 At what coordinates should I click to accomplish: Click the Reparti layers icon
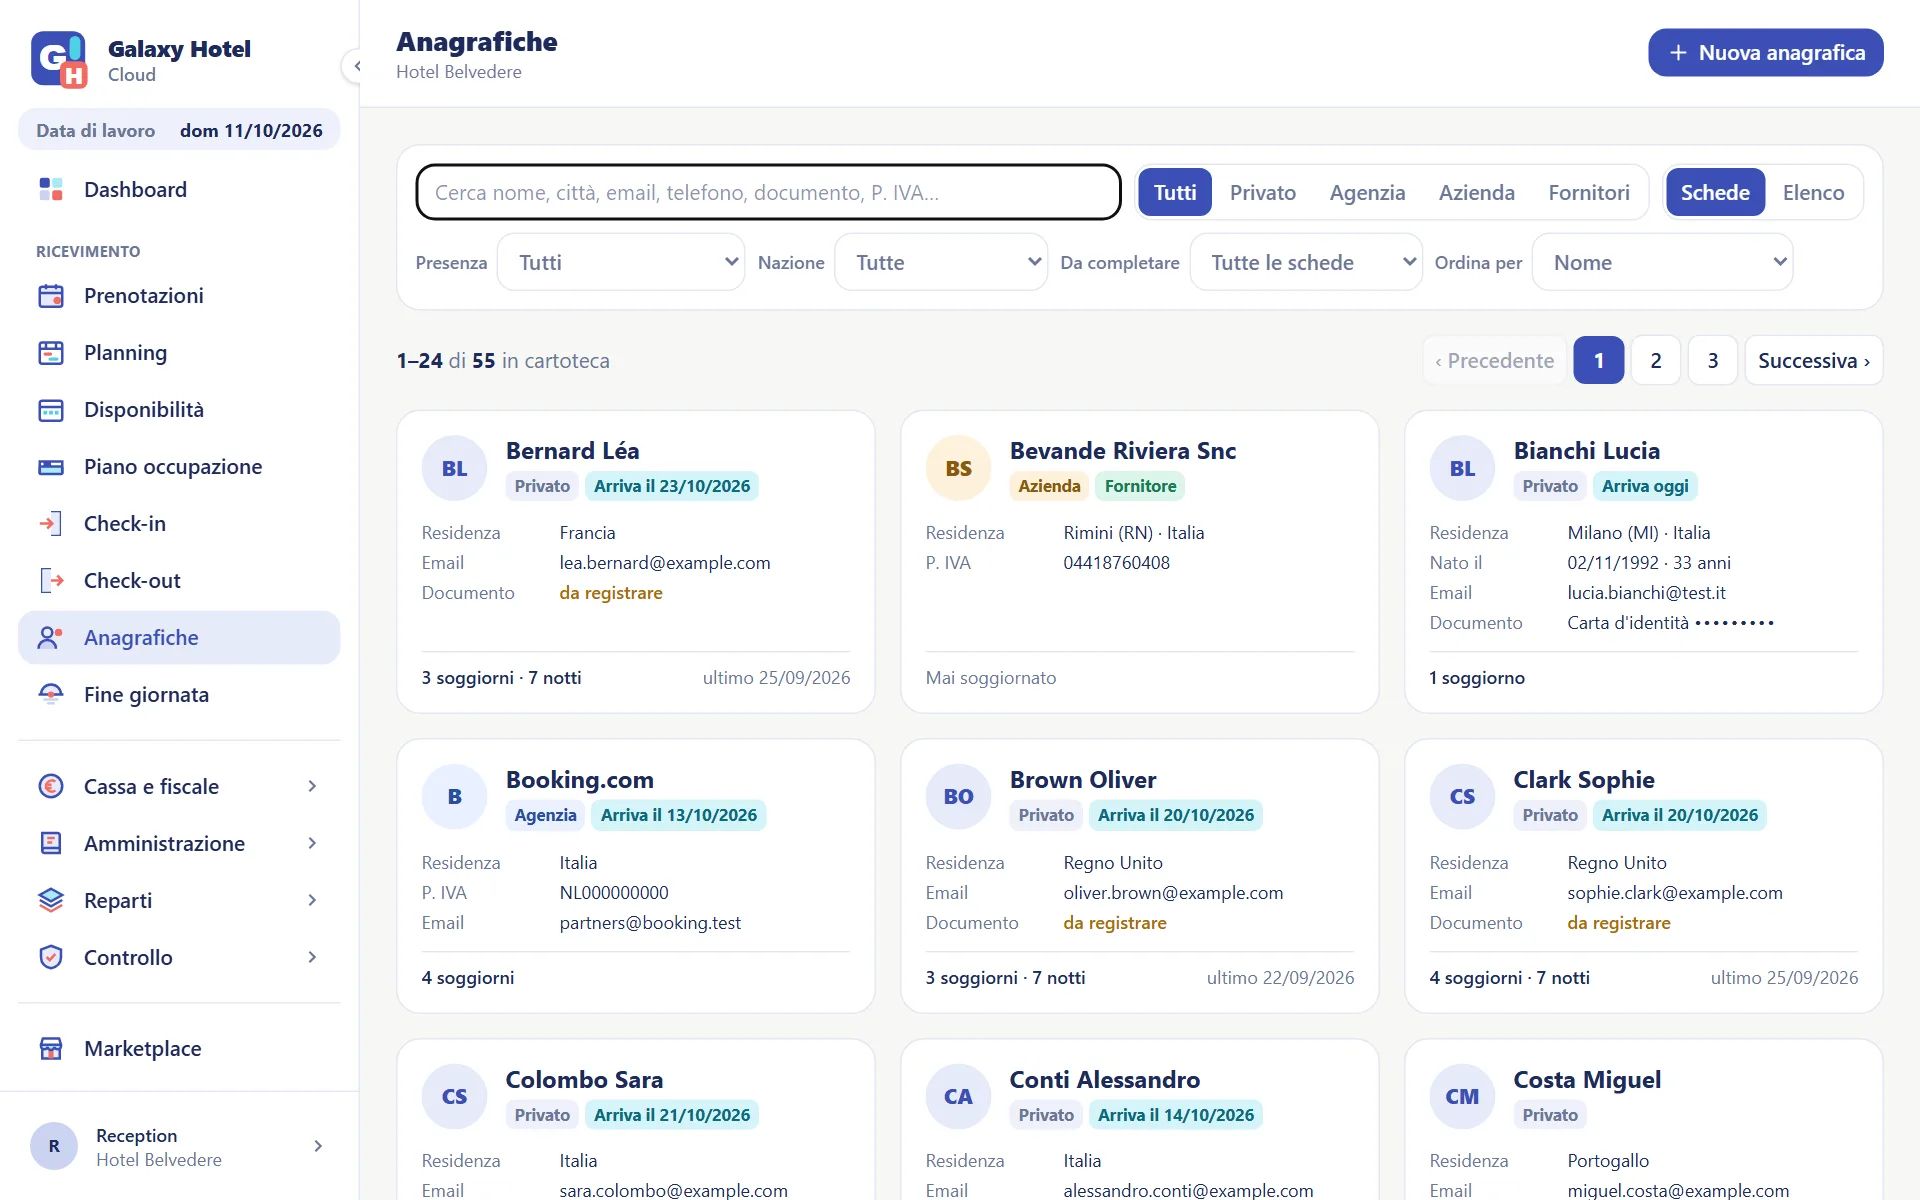[x=51, y=900]
